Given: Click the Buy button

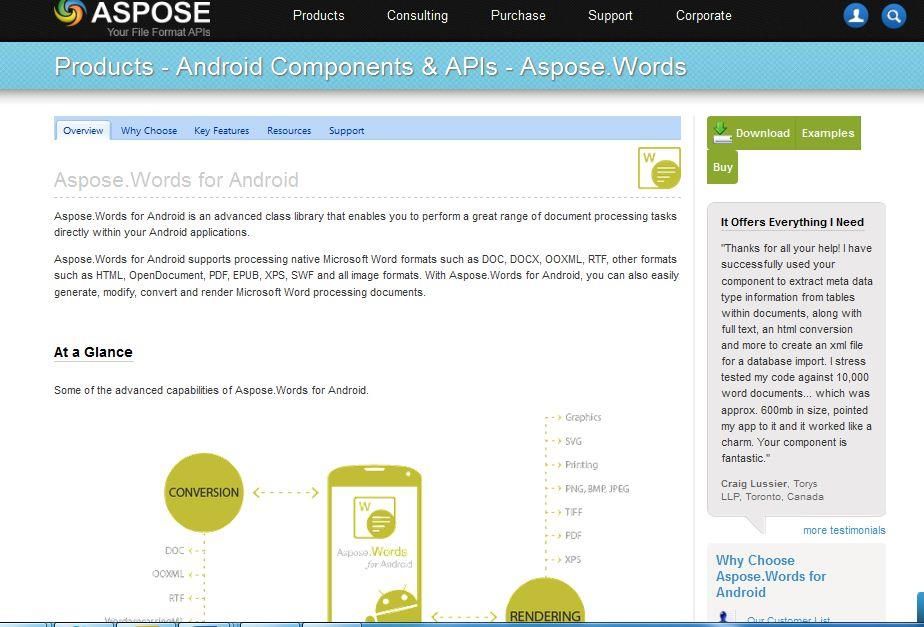Looking at the screenshot, I should 722,168.
